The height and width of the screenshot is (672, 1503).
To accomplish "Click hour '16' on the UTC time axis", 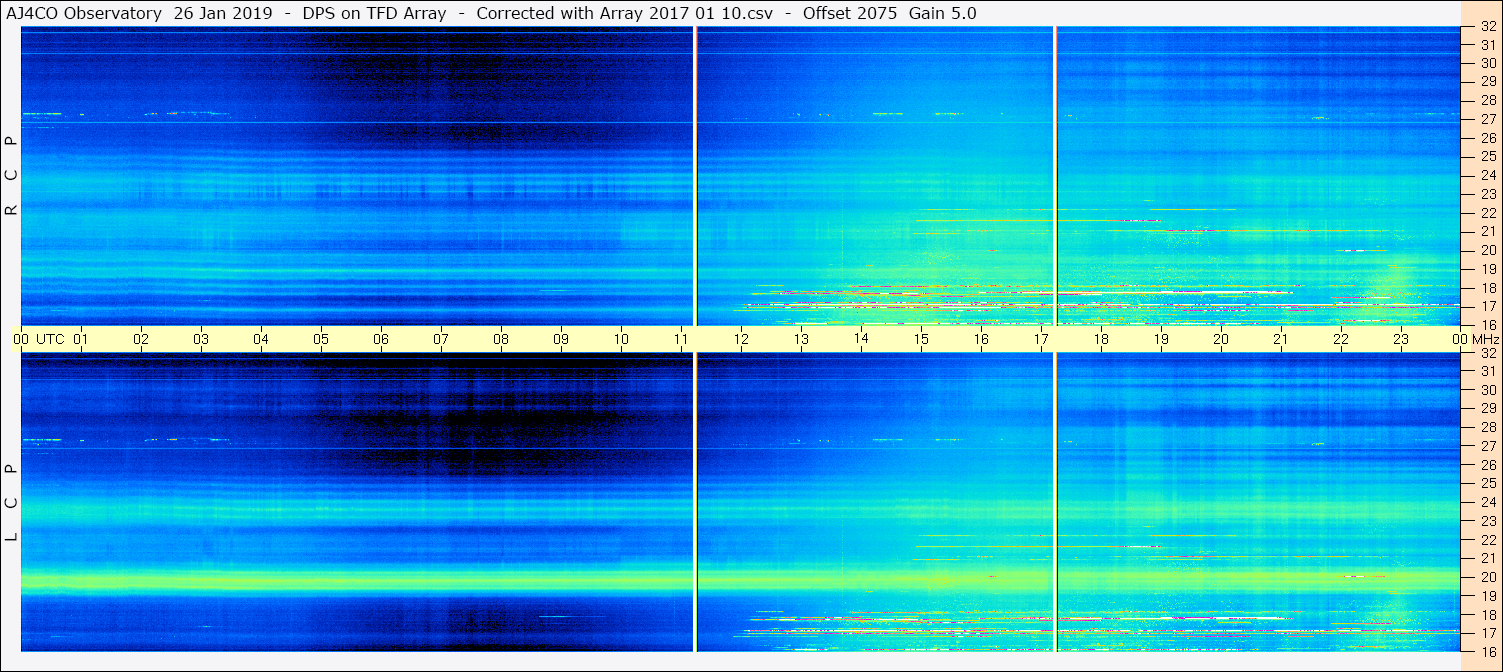I will tap(981, 339).
